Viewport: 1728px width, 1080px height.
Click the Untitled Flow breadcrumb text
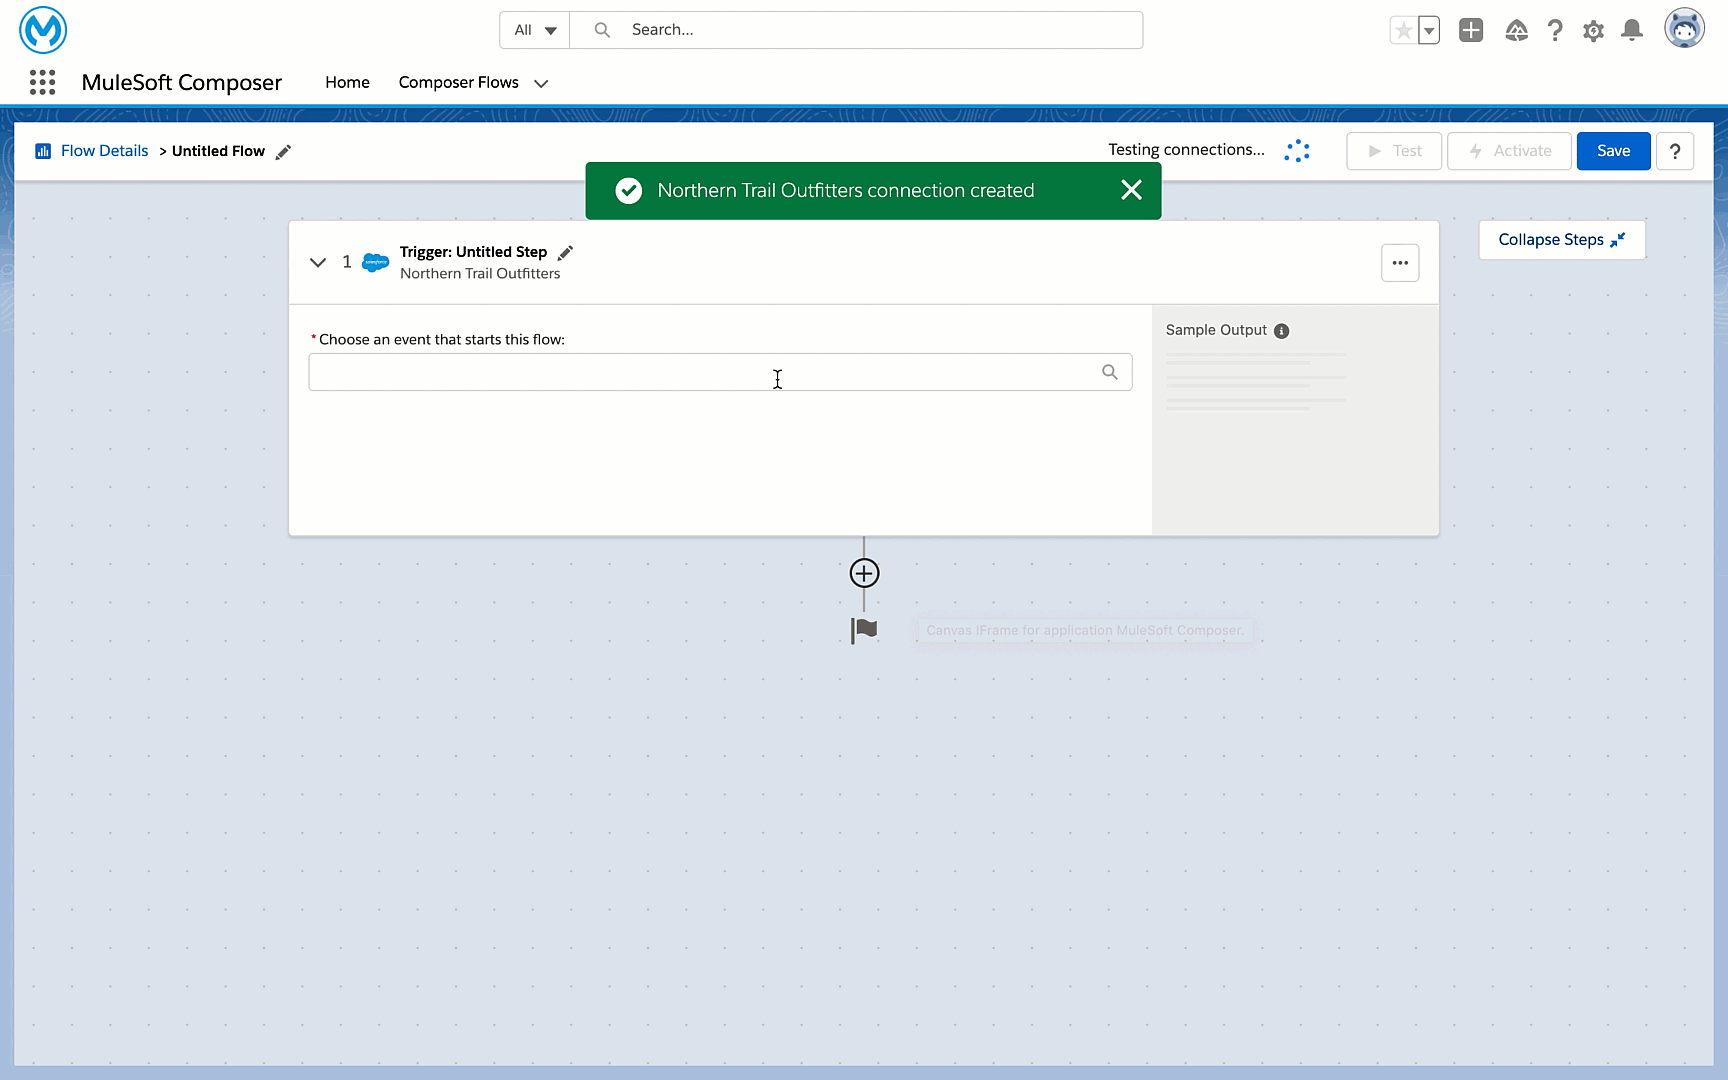[x=218, y=151]
